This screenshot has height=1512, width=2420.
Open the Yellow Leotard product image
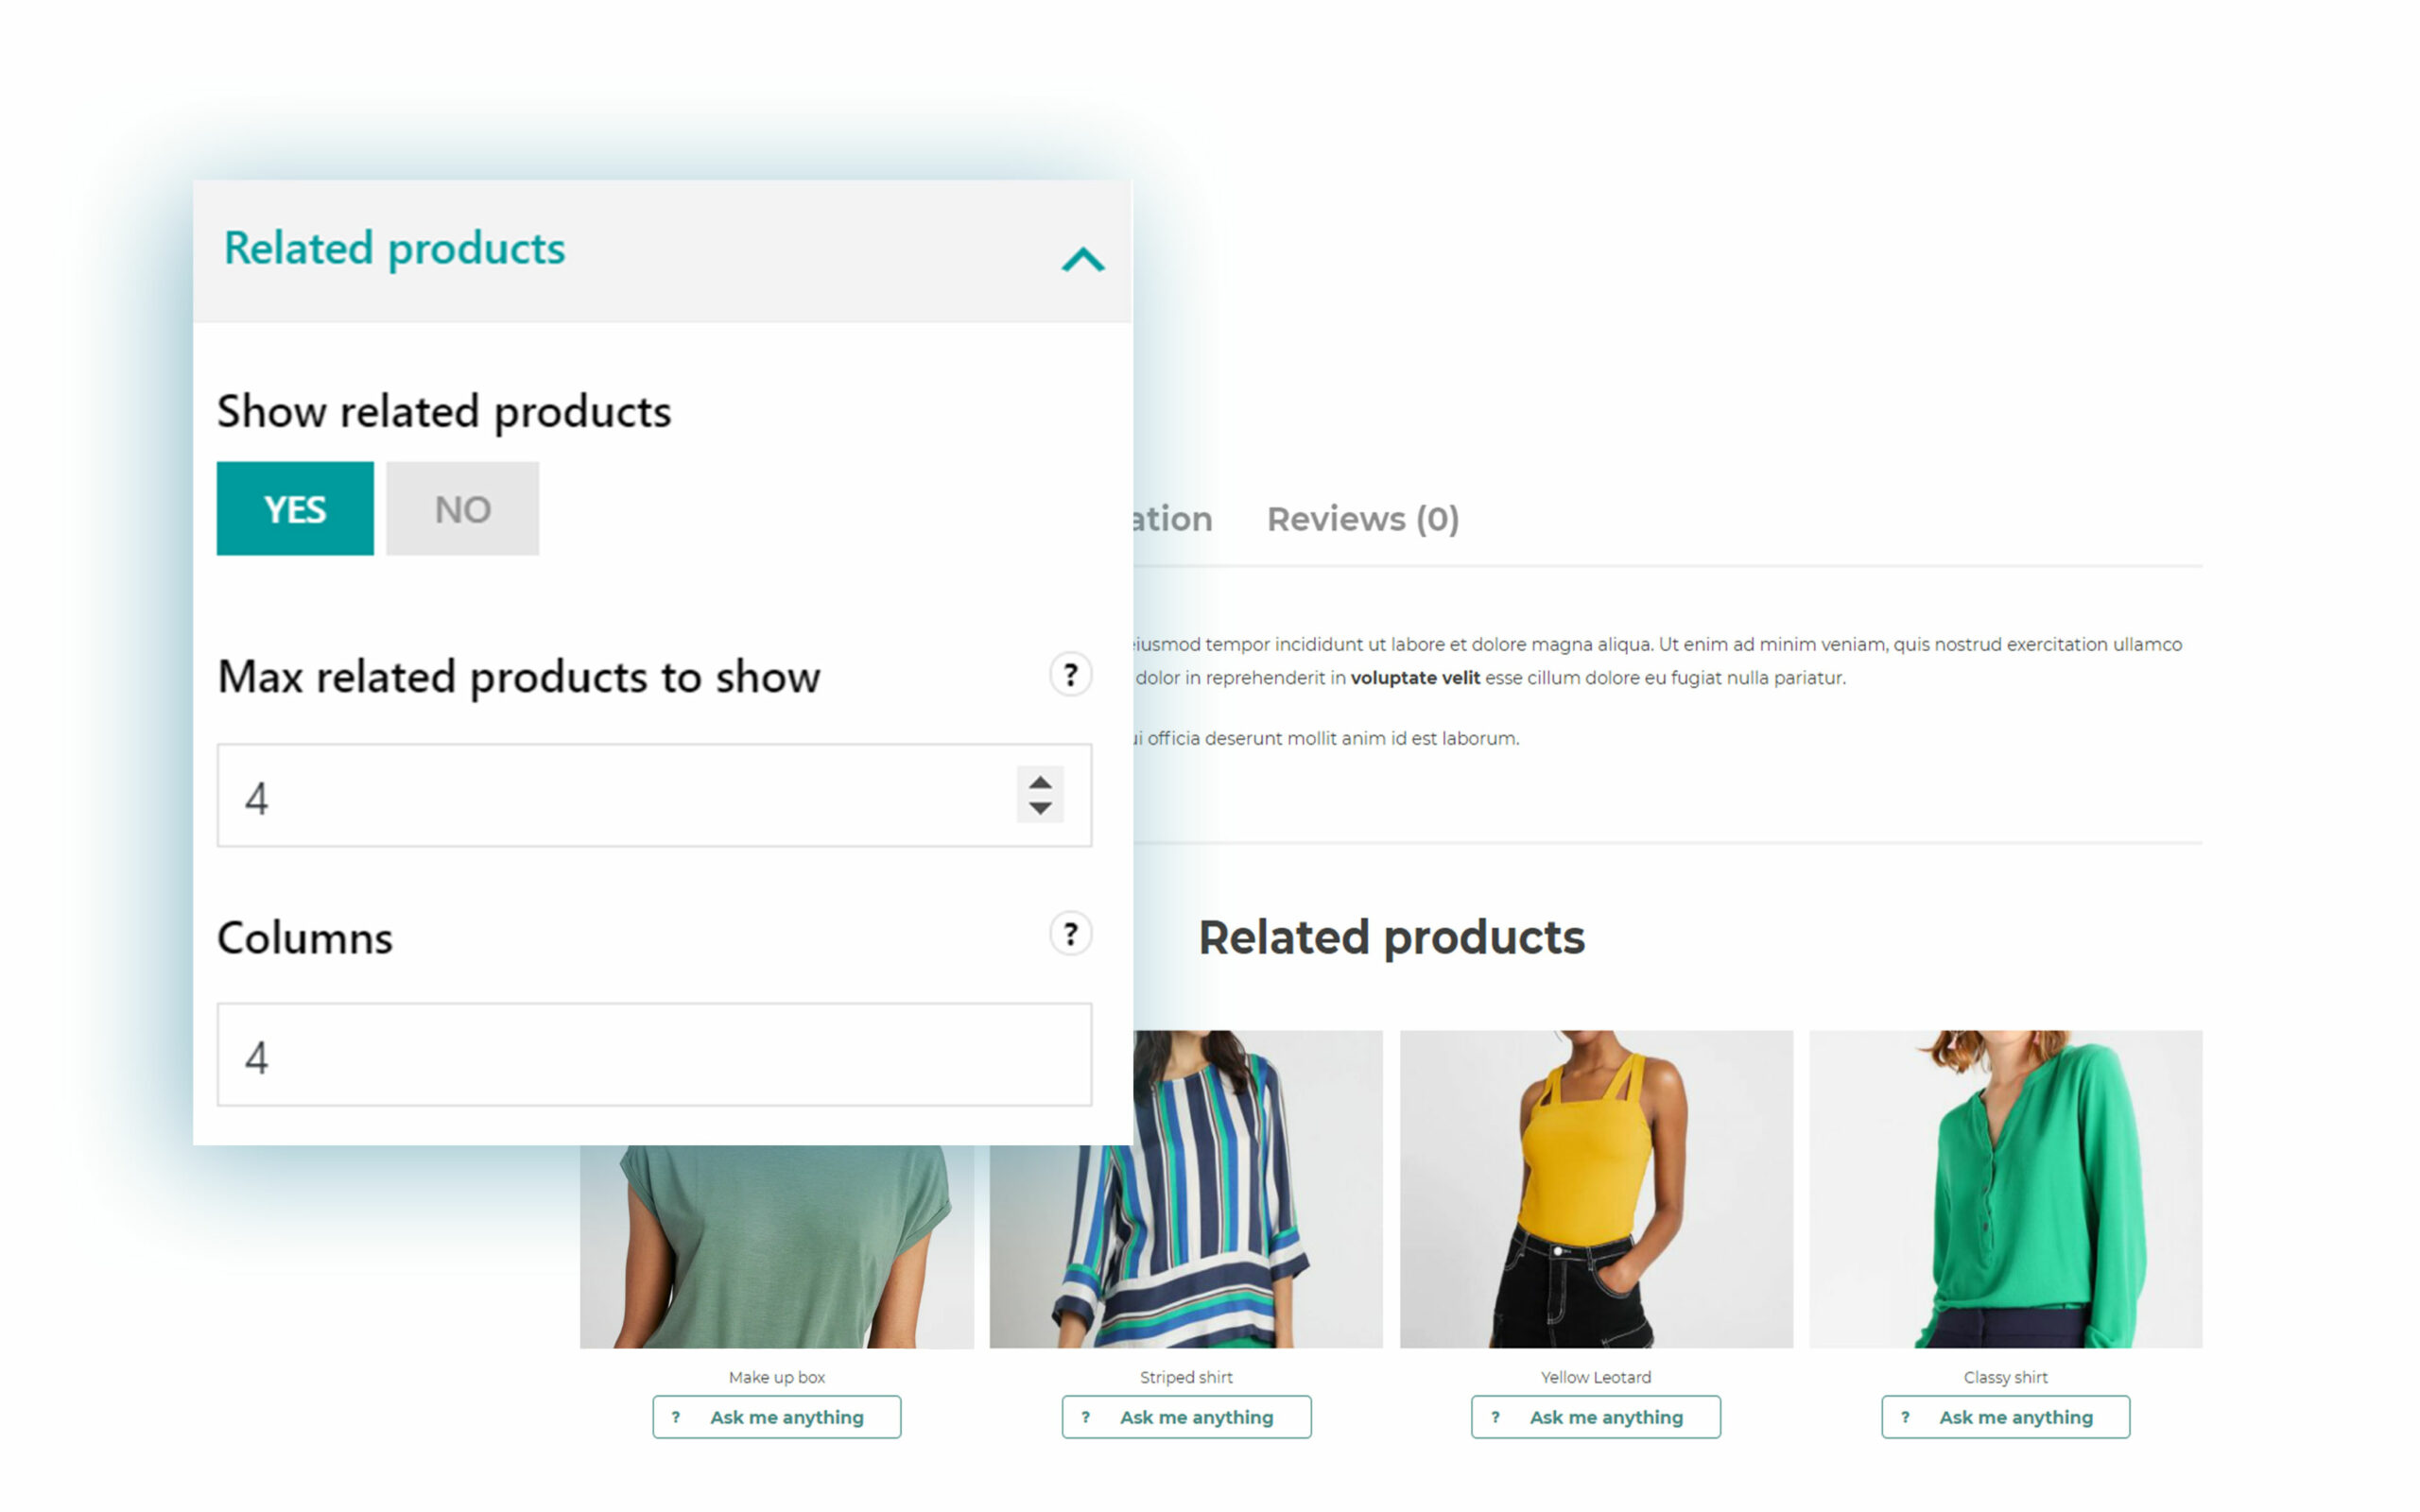coord(1596,1189)
